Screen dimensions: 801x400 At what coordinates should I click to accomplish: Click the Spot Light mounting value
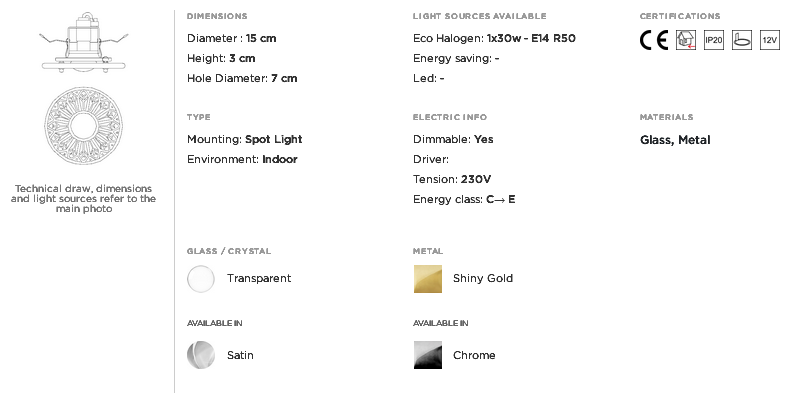pyautogui.click(x=274, y=139)
